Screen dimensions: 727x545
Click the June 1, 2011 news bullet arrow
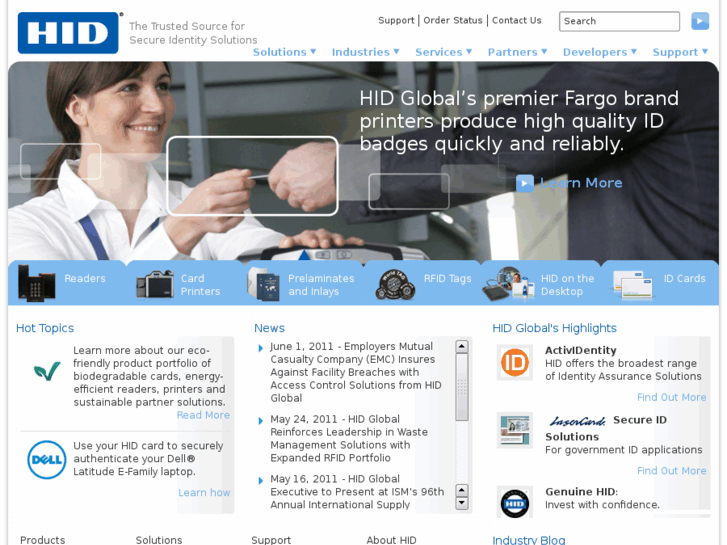(260, 348)
